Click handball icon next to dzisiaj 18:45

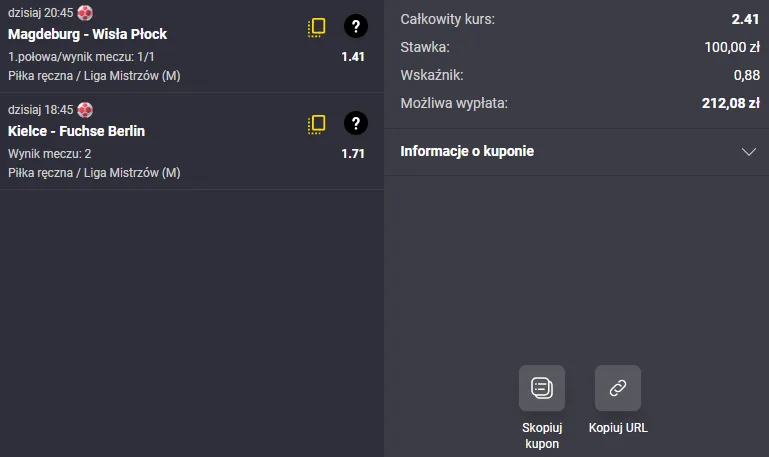pos(85,110)
